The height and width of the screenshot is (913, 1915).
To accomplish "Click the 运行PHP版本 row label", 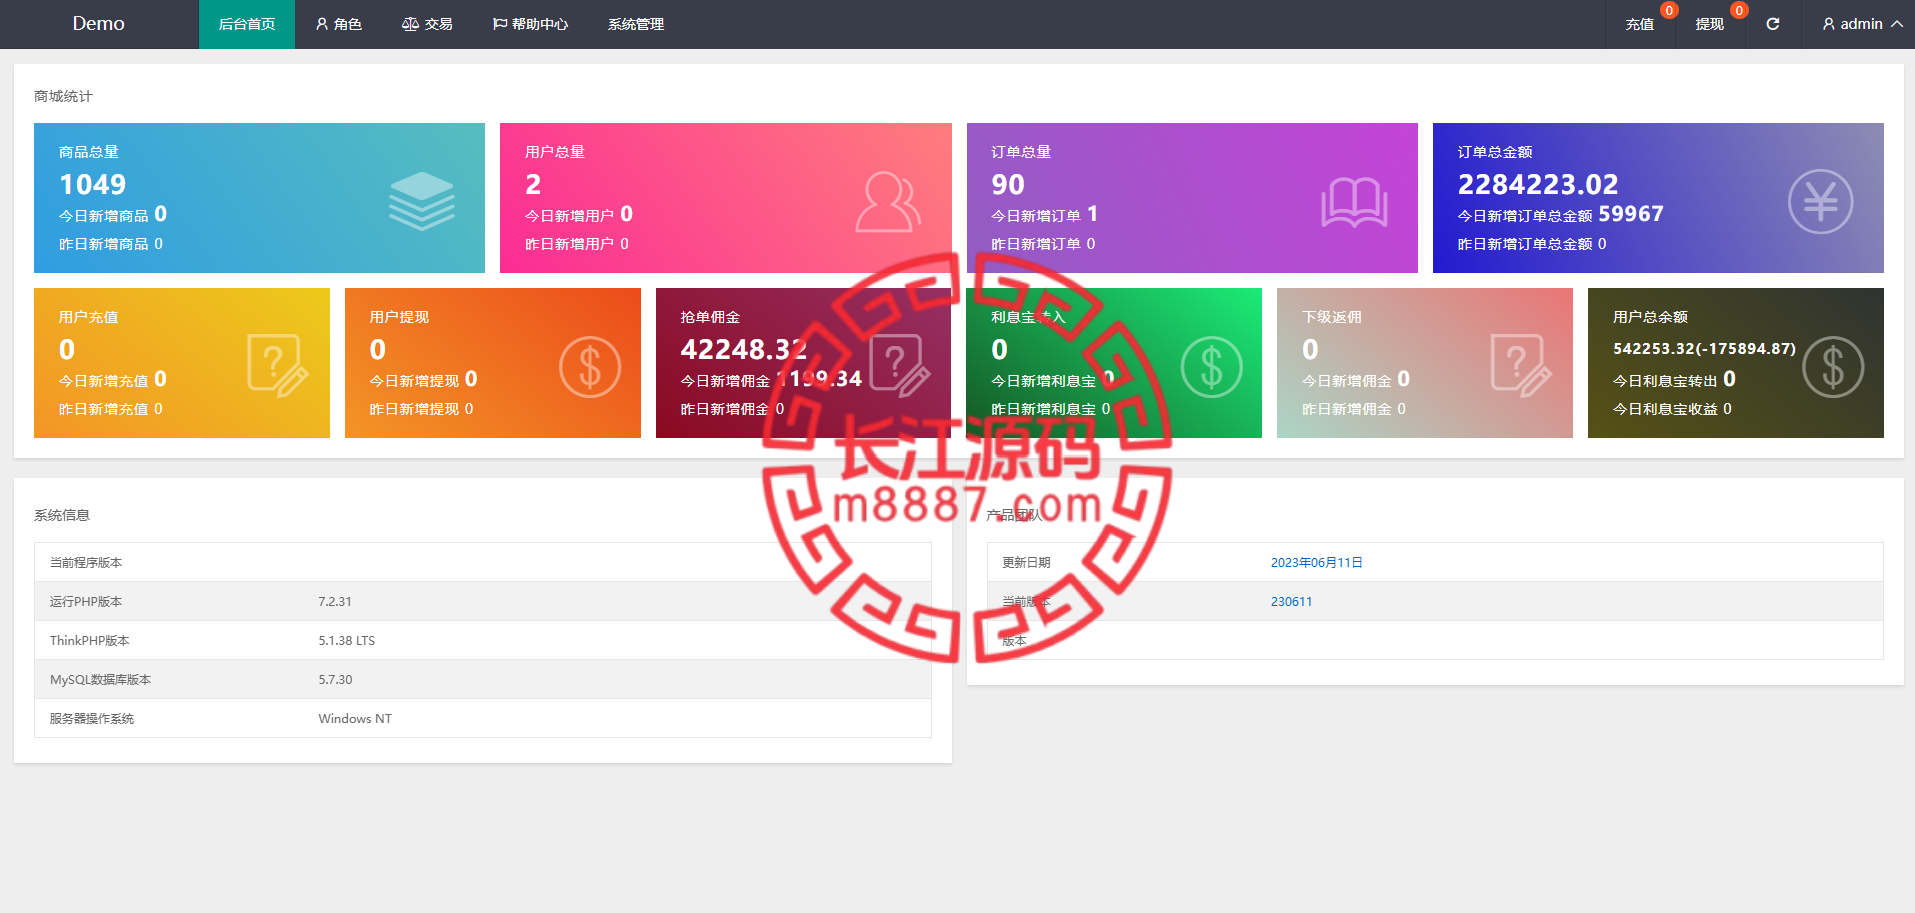I will (x=86, y=602).
